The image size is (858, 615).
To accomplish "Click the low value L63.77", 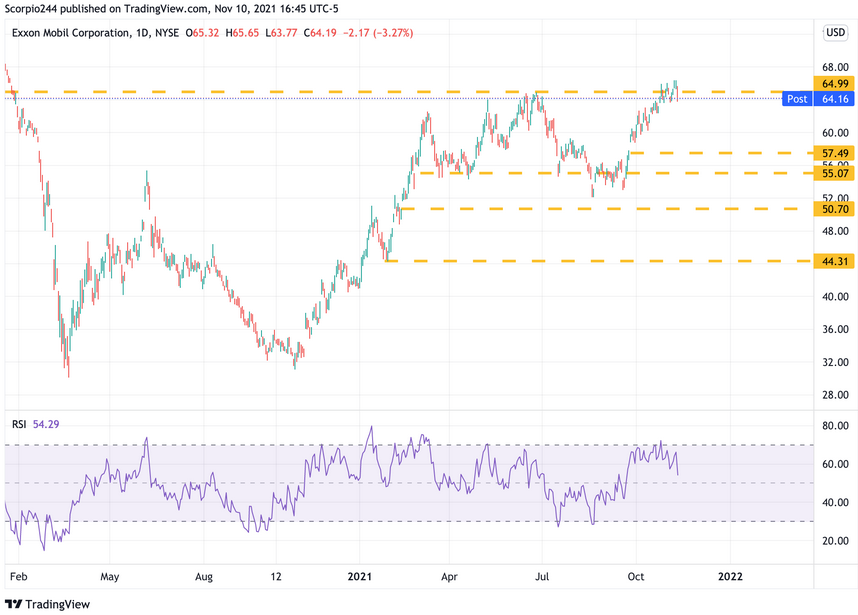I will coord(281,33).
